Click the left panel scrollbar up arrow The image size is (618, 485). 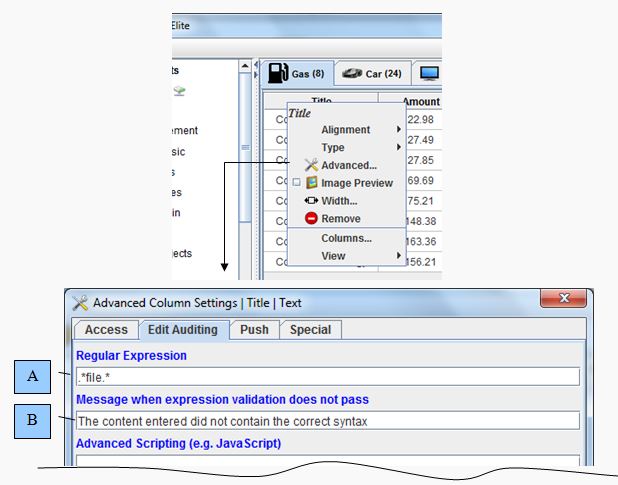tap(246, 66)
